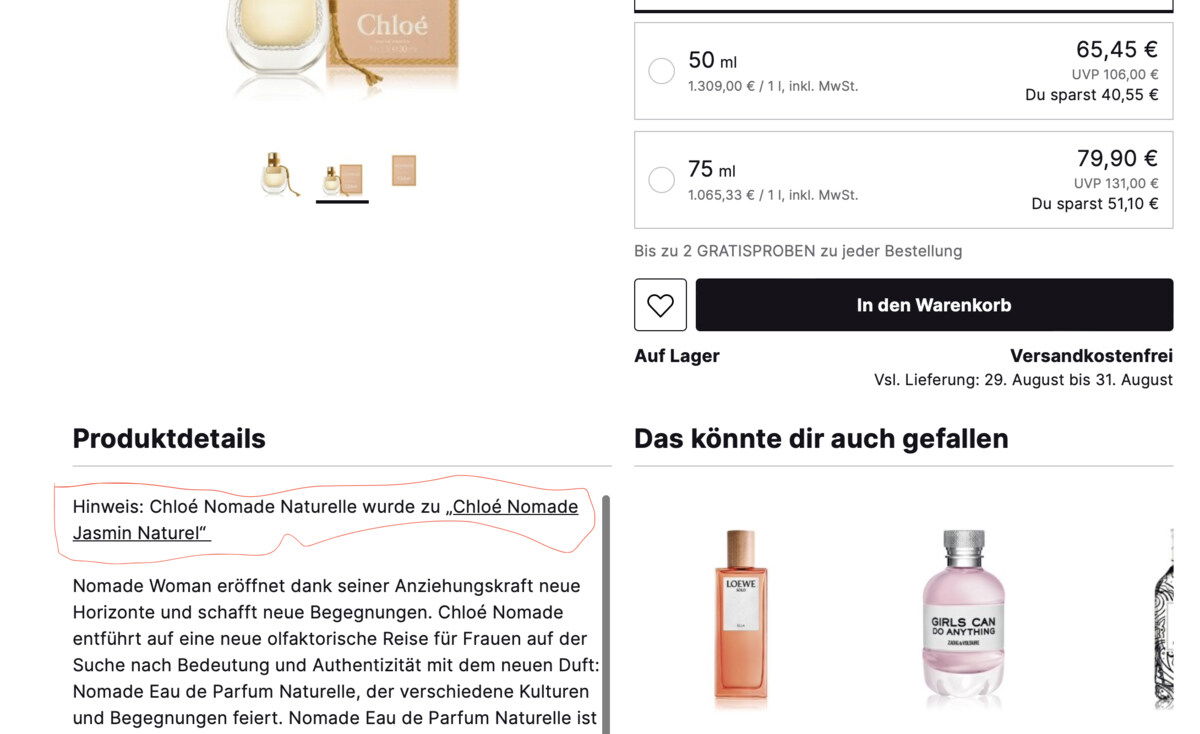Click the 65,45 € price of 50 ml
1200x734 pixels.
click(1116, 49)
